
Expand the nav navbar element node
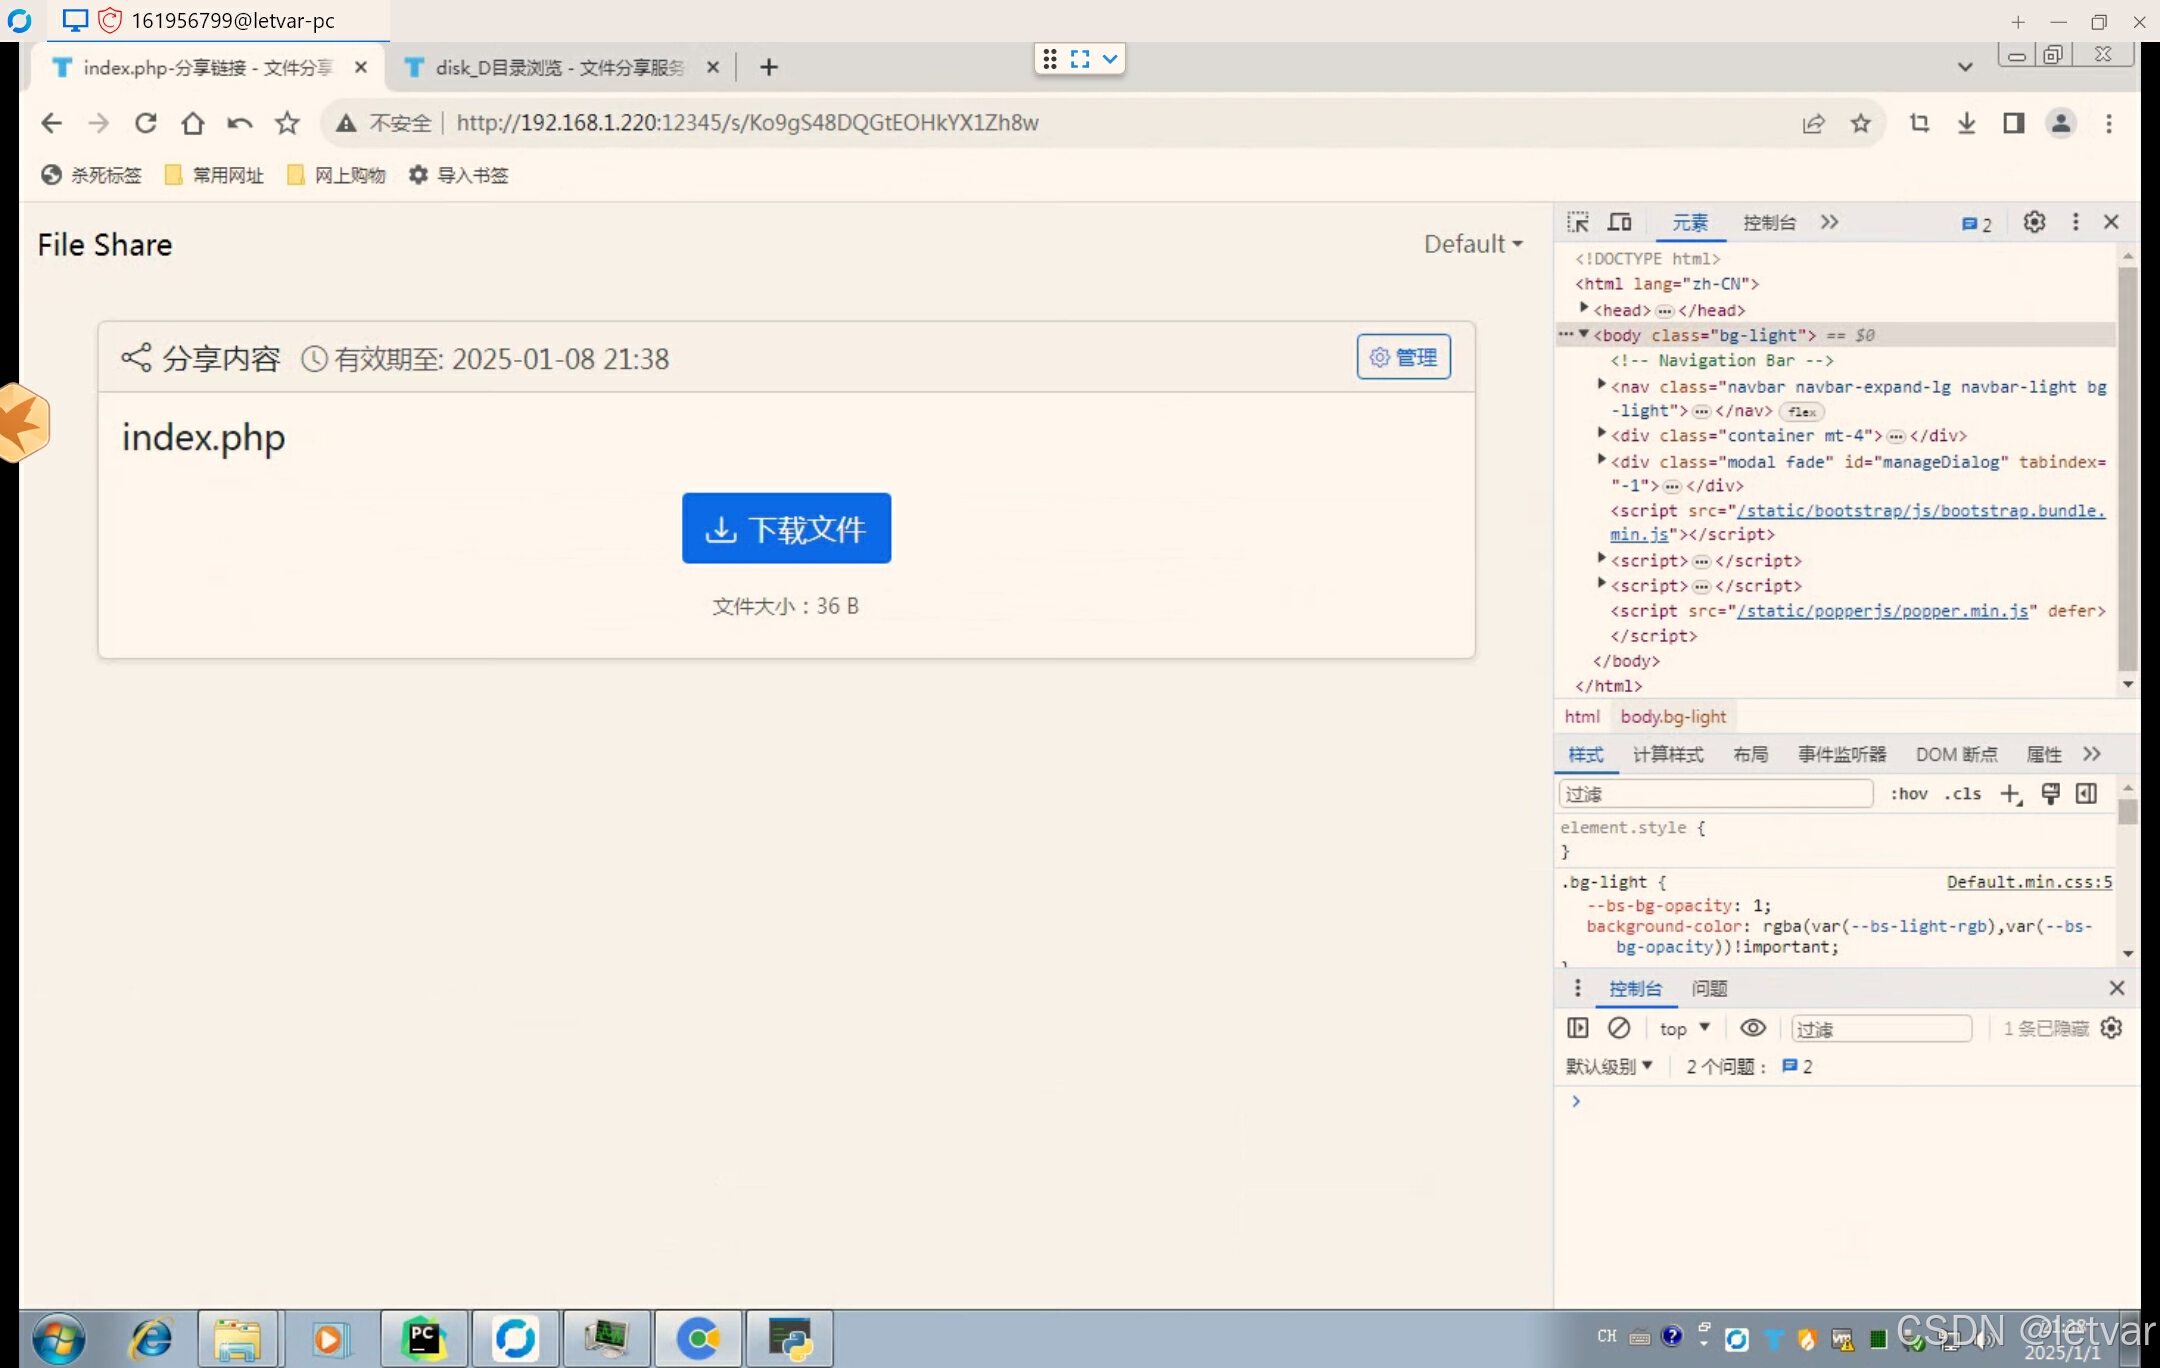pos(1602,384)
